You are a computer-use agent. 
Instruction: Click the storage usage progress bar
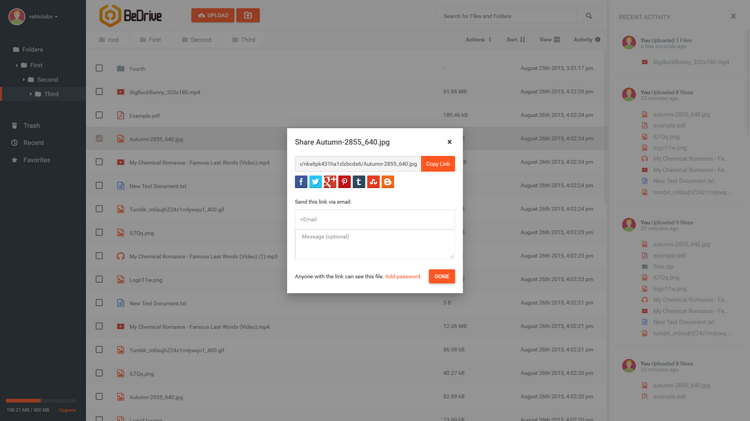click(41, 400)
